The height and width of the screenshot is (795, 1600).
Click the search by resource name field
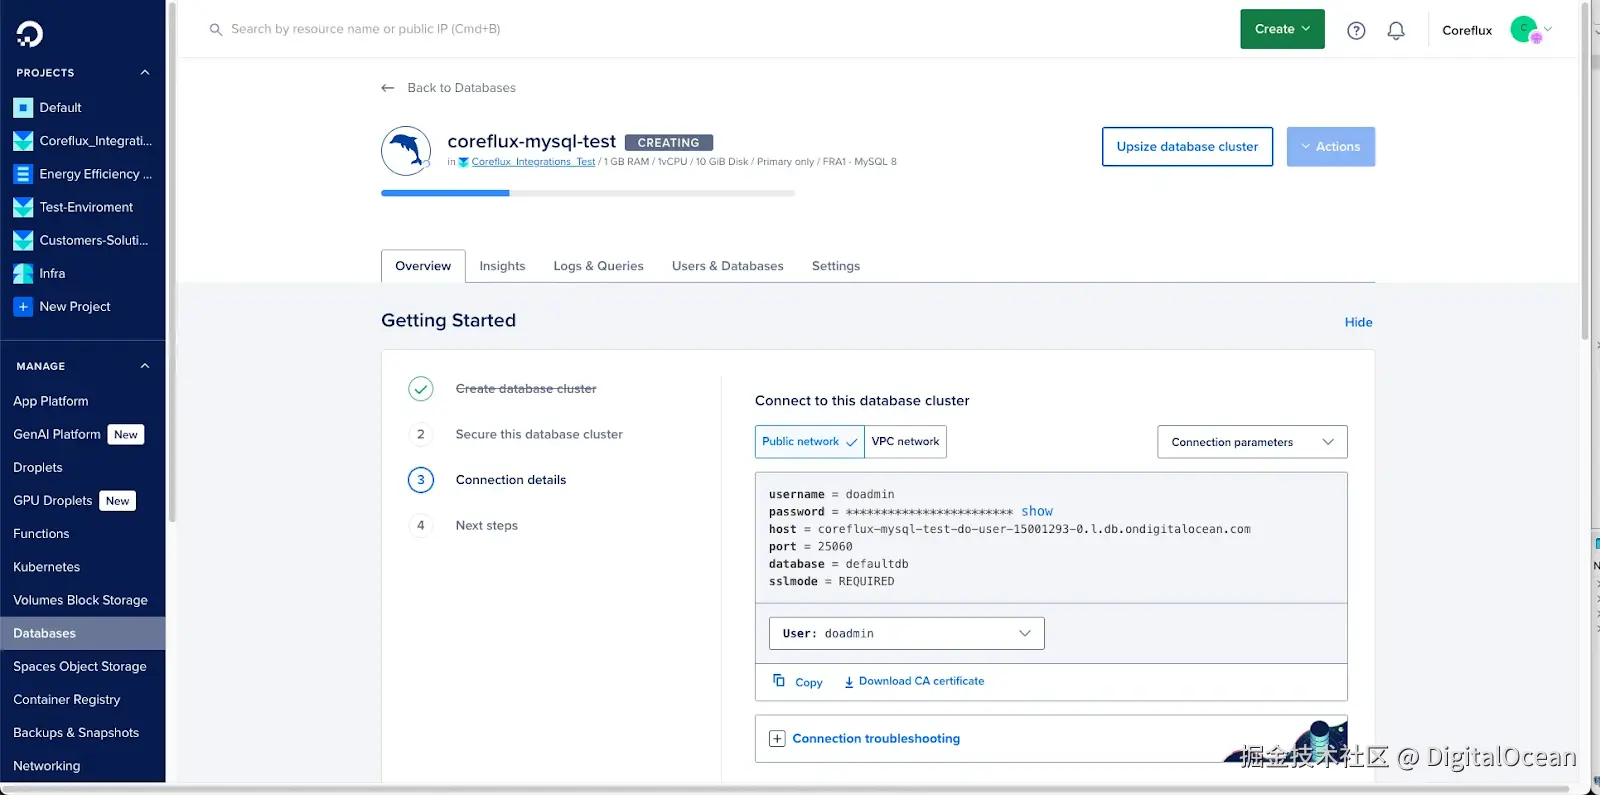(x=365, y=29)
